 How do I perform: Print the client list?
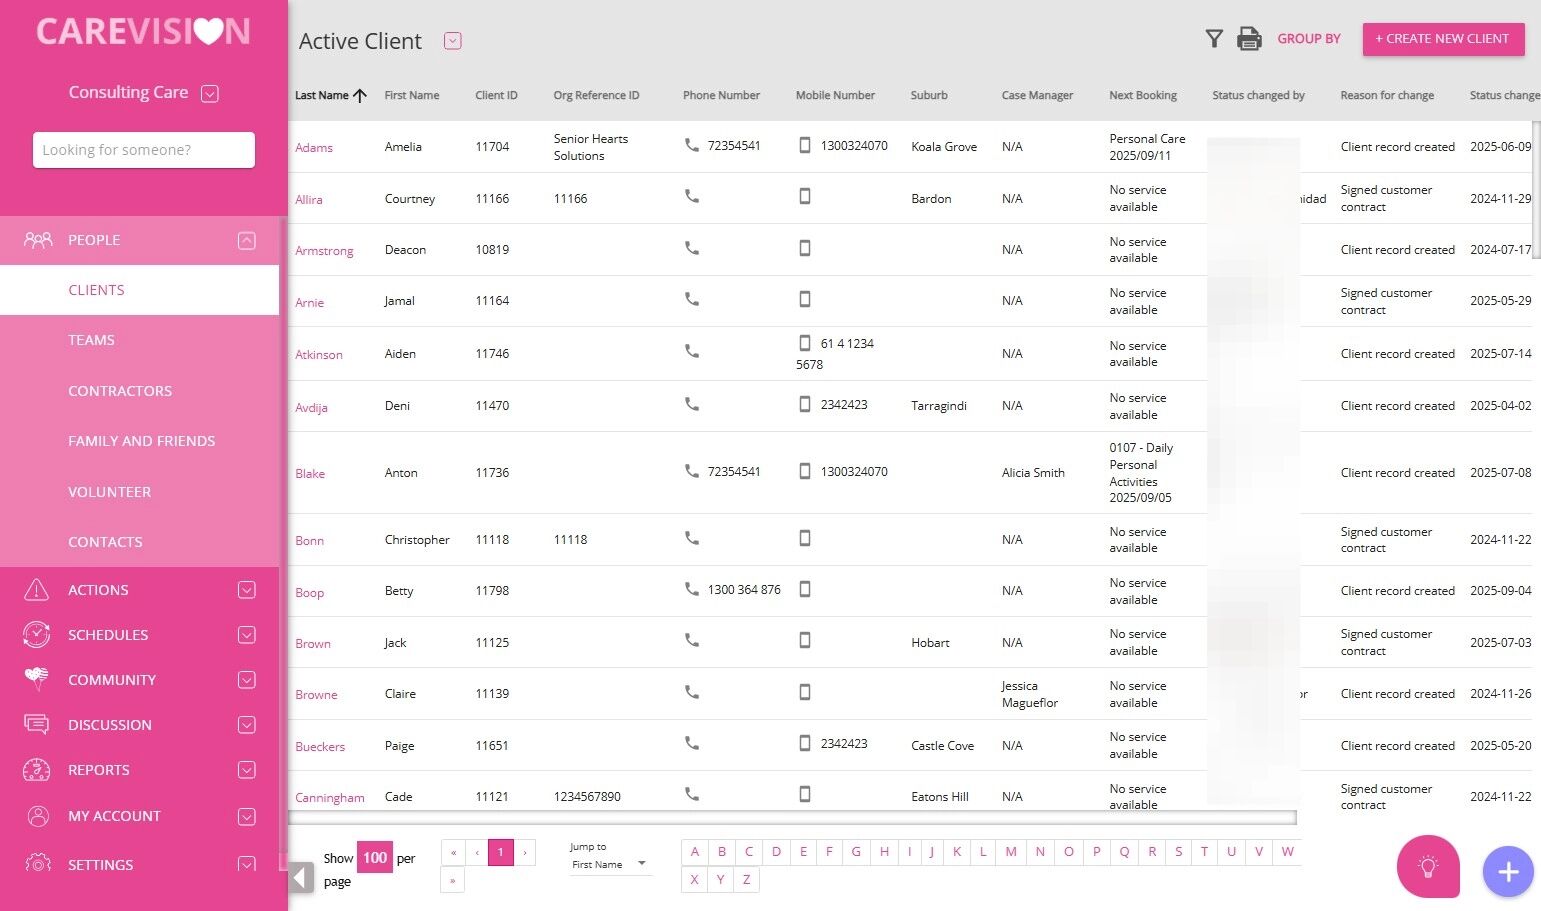pyautogui.click(x=1249, y=39)
